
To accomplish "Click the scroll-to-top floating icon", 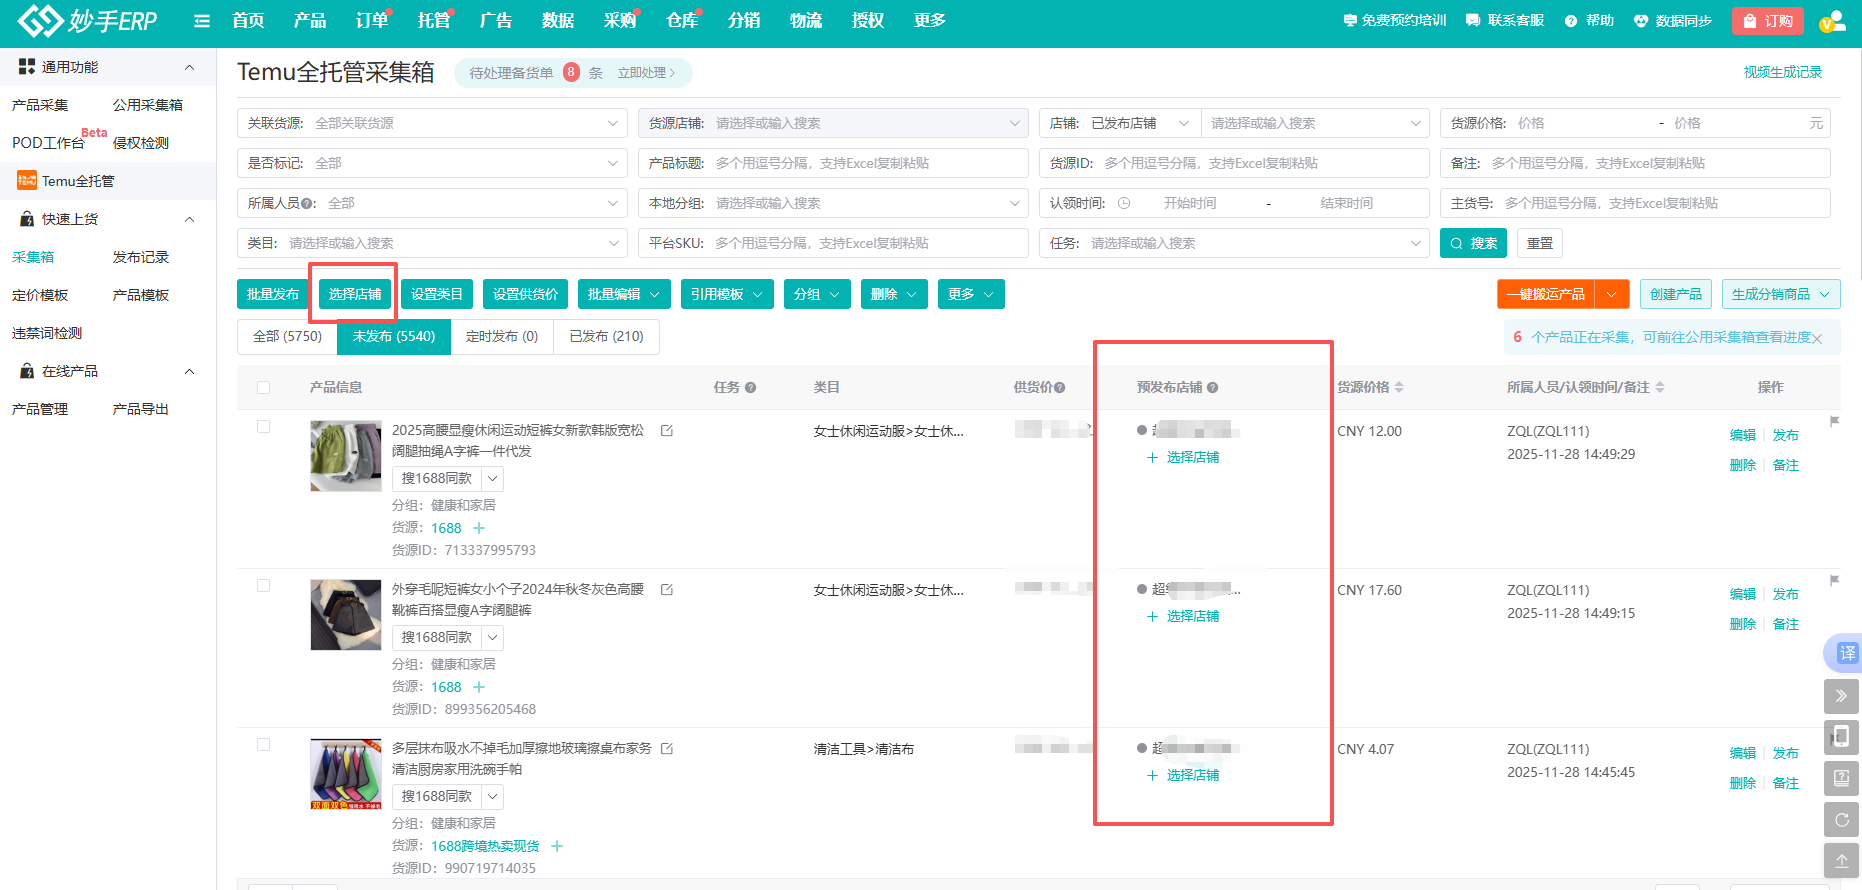I will click(1841, 860).
